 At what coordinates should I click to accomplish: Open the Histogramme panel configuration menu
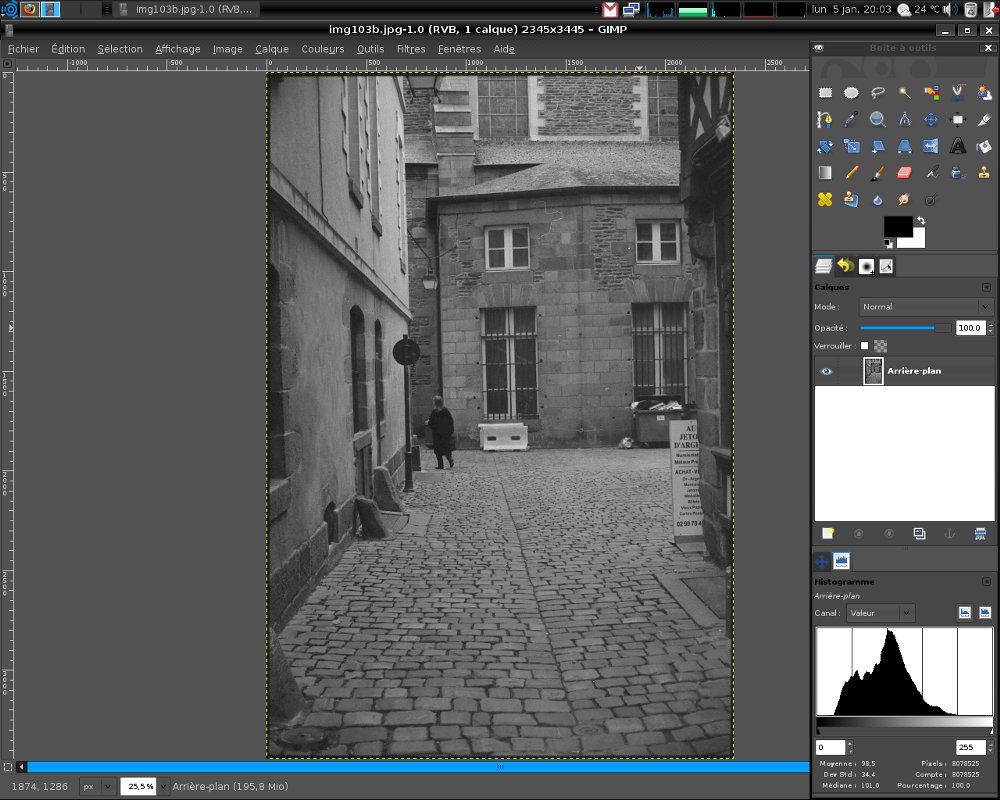click(x=986, y=582)
